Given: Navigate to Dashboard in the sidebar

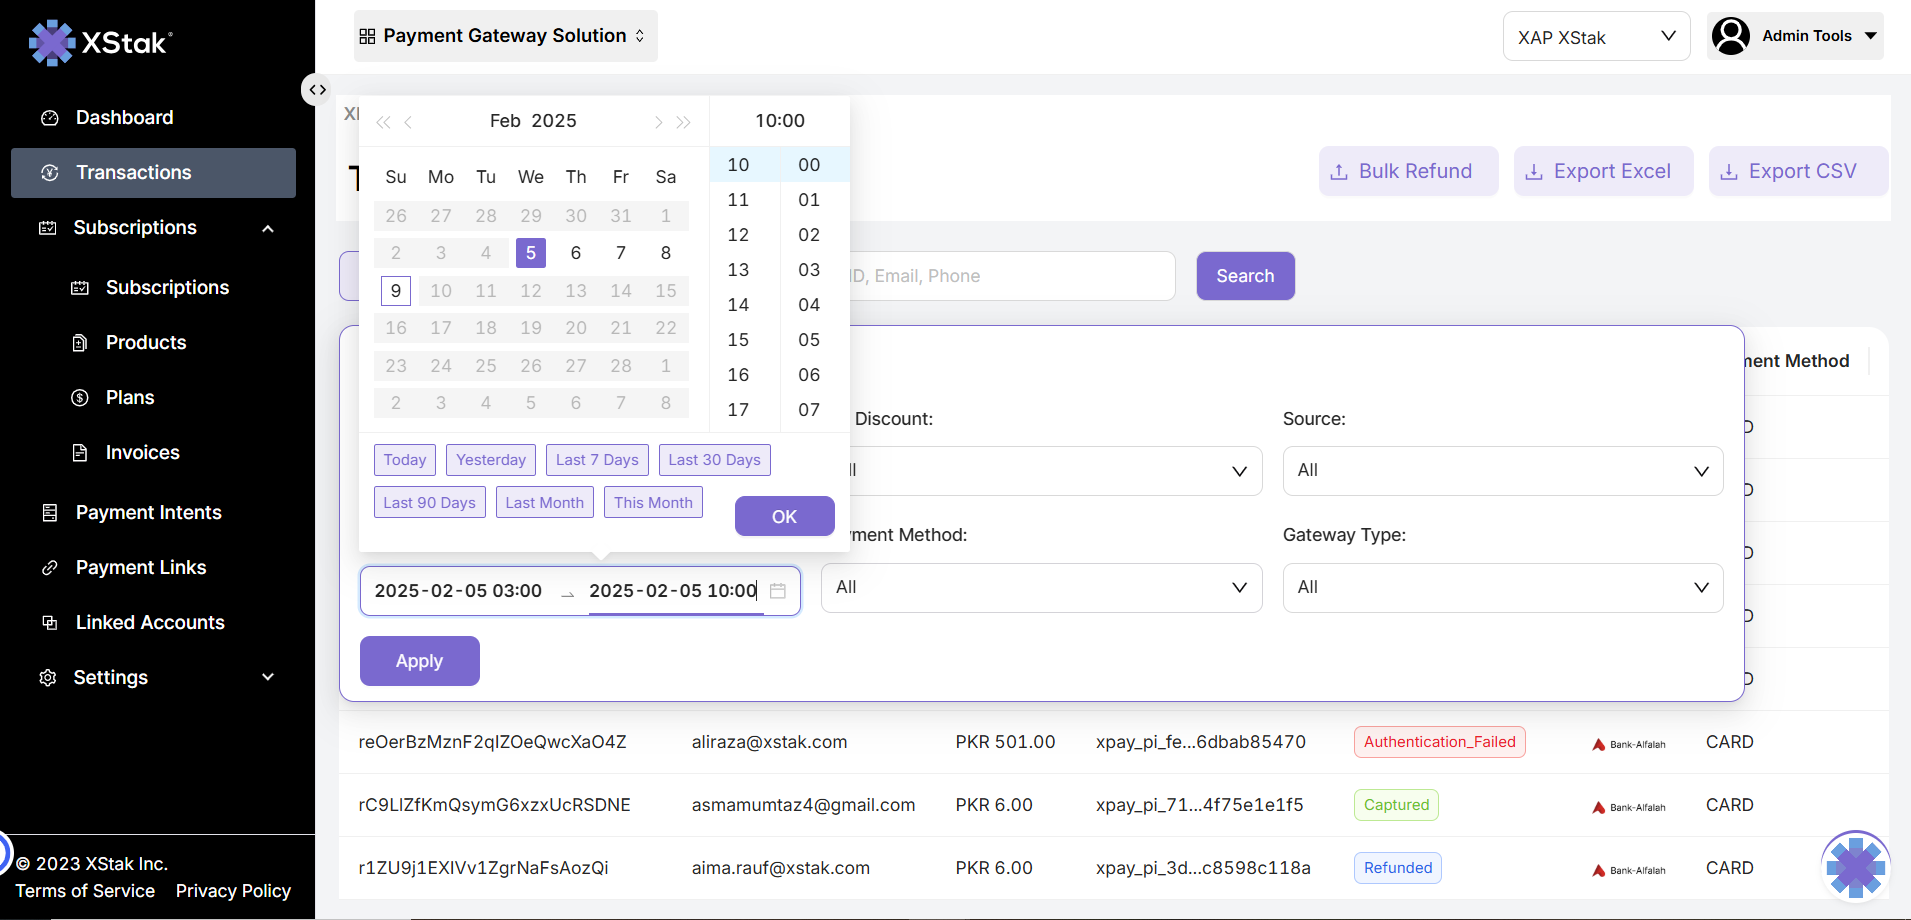Looking at the screenshot, I should click(x=124, y=118).
